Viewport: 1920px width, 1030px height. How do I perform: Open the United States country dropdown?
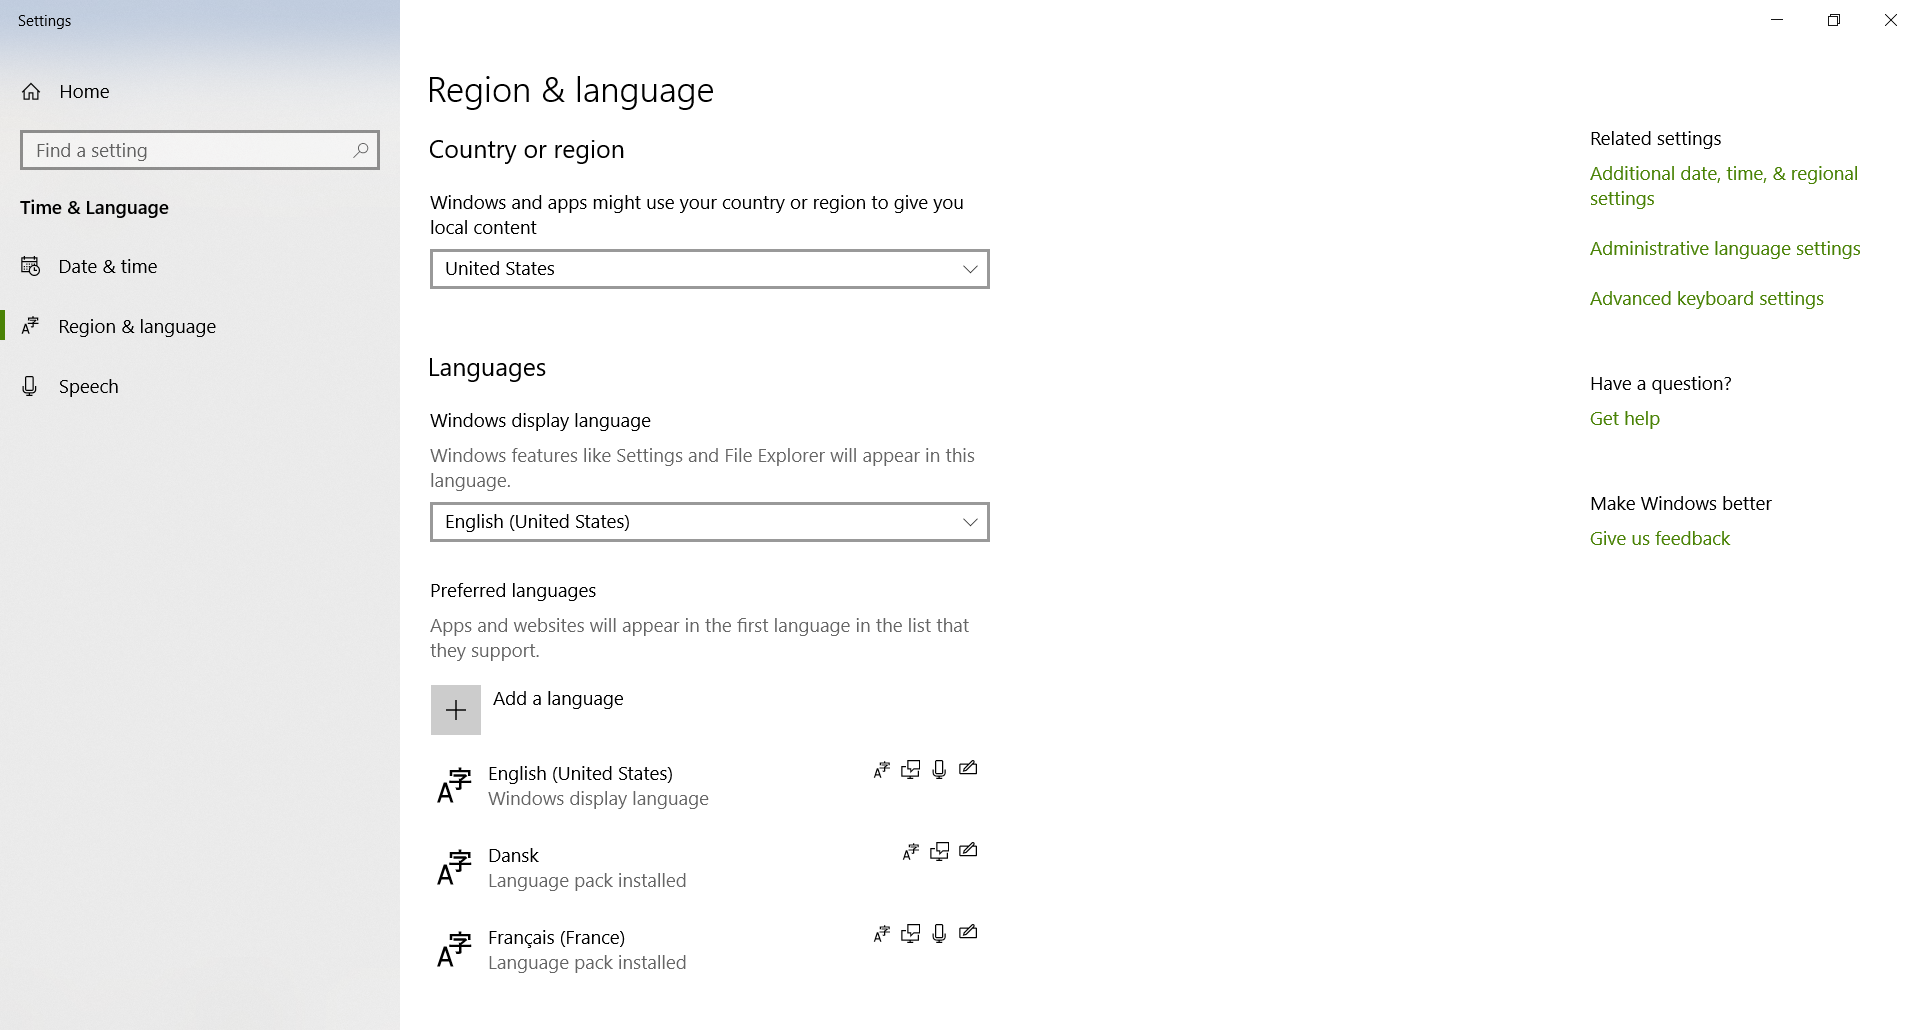coord(710,269)
